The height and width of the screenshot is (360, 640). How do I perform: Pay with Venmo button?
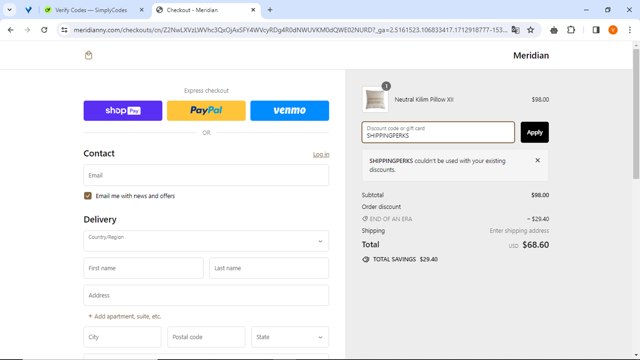tap(289, 111)
